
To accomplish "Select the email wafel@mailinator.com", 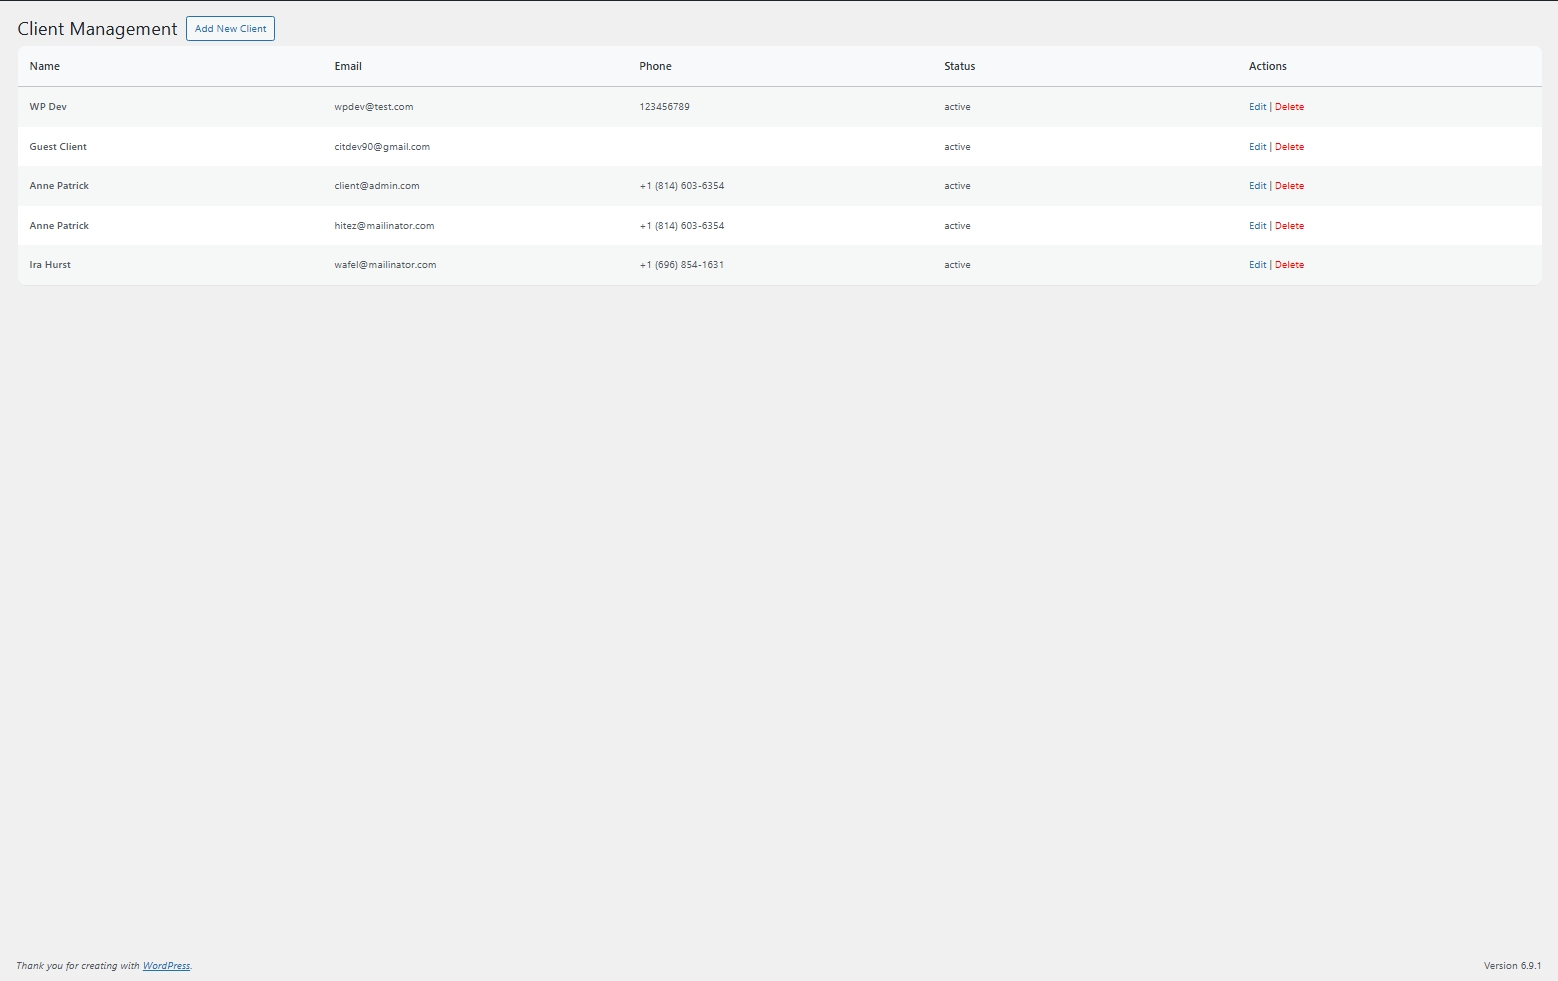I will 385,265.
